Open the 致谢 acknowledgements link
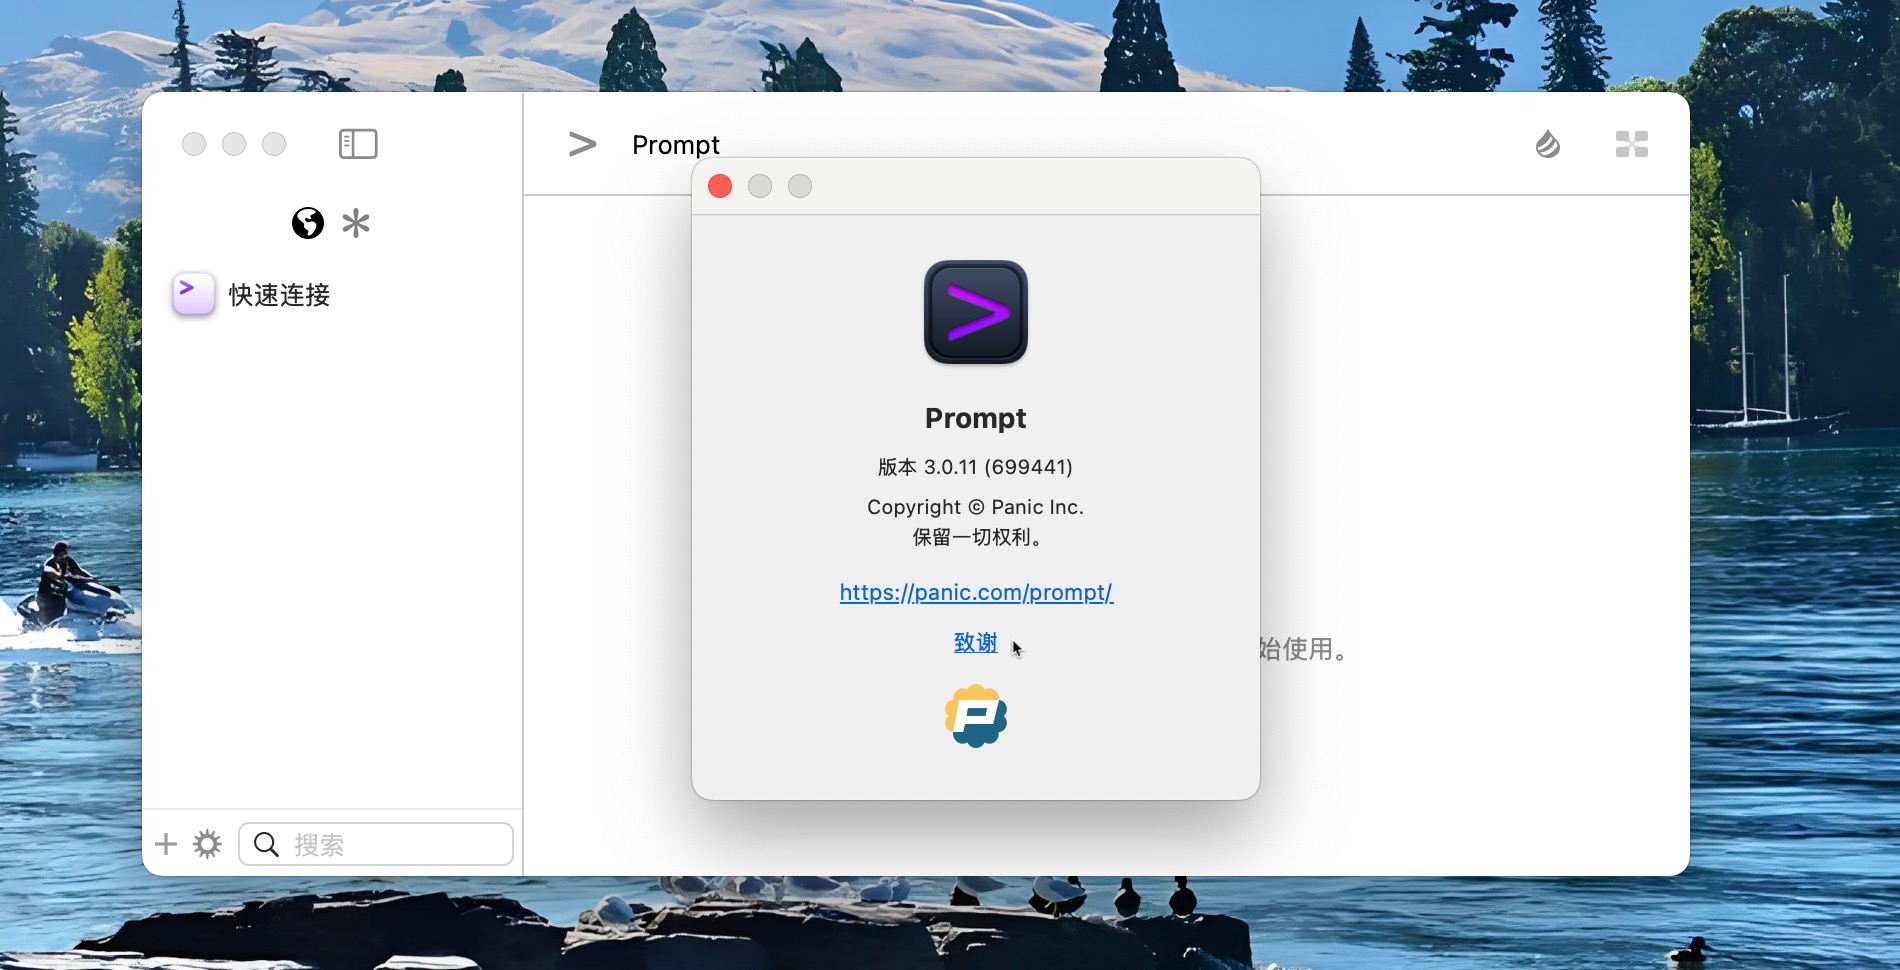This screenshot has width=1900, height=970. pos(976,642)
